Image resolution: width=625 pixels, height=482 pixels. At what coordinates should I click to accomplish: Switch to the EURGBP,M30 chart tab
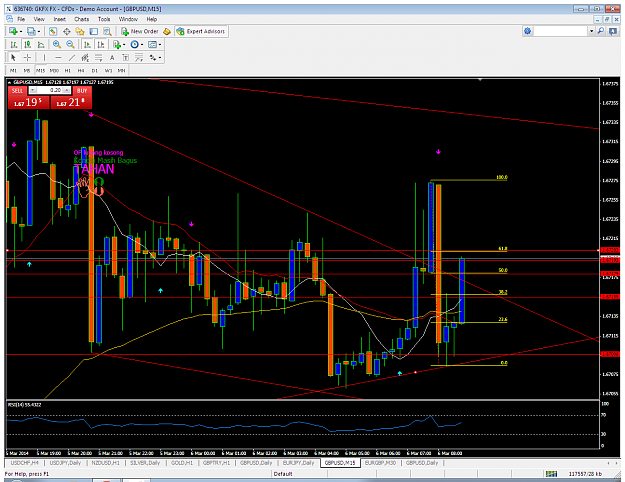(380, 463)
